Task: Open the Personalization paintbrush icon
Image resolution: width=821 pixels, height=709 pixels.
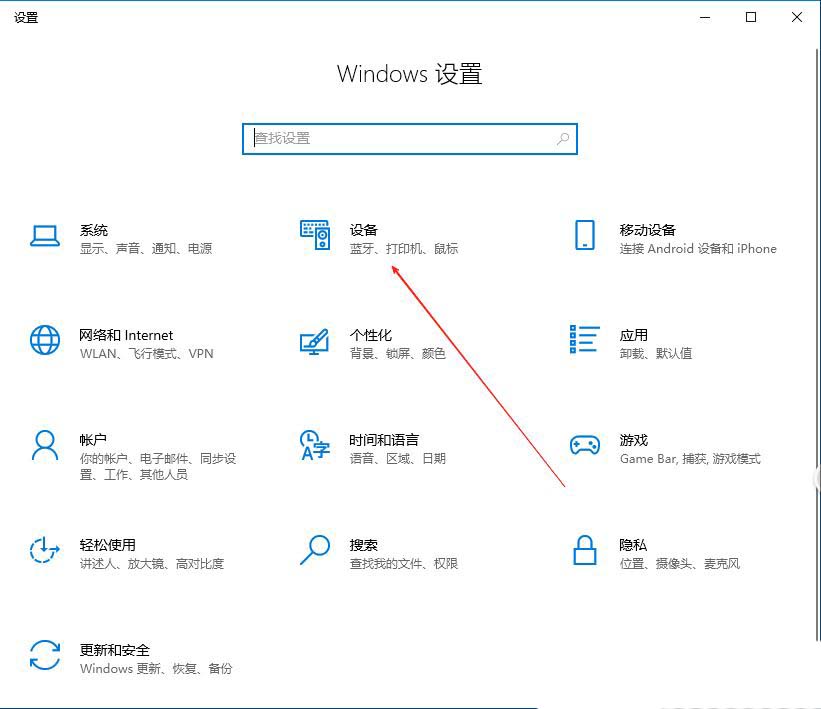Action: (x=315, y=341)
